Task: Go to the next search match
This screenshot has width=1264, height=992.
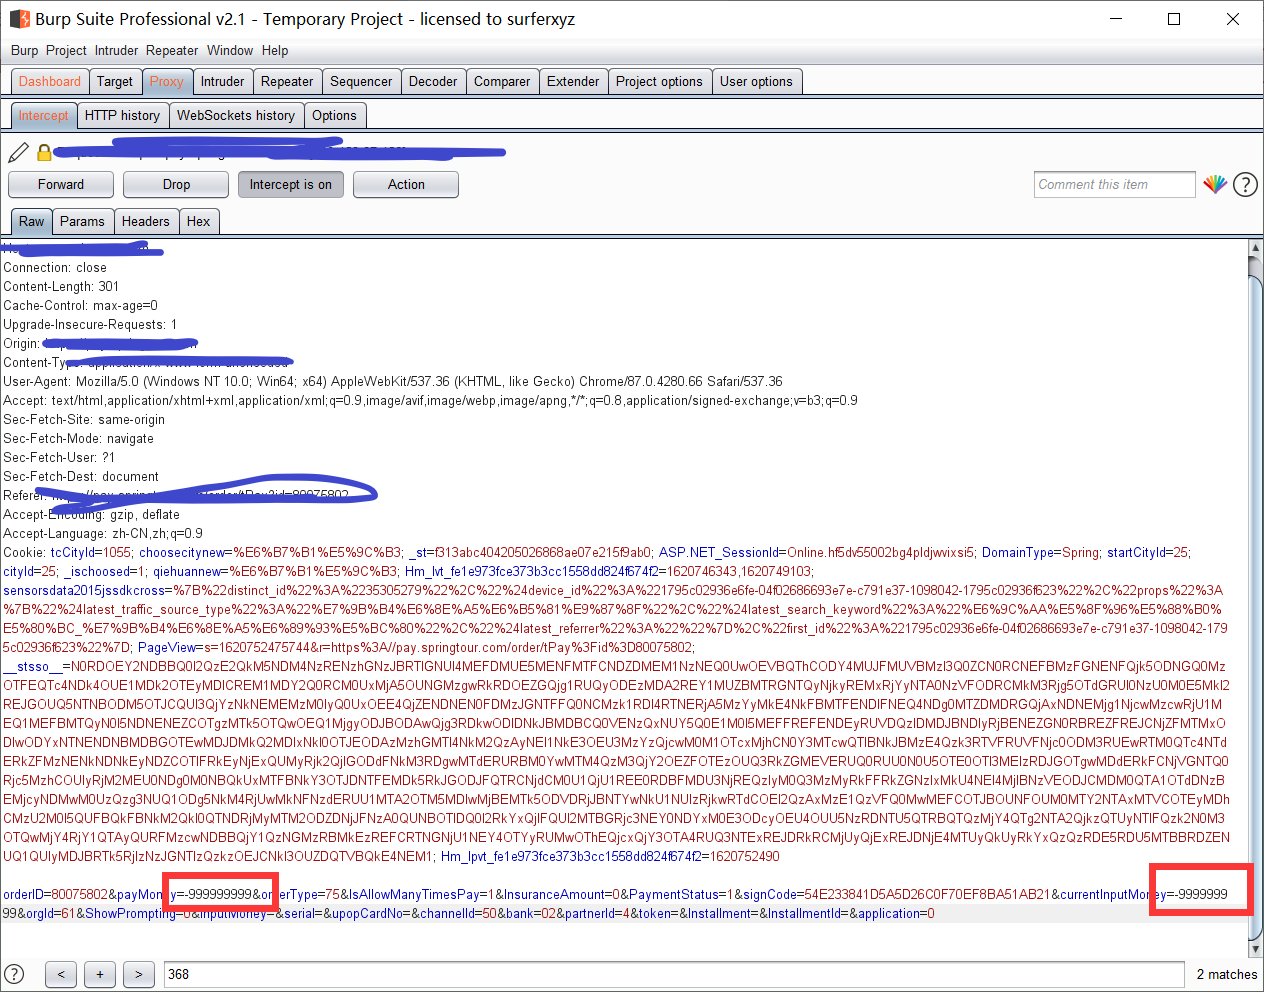Action: click(139, 974)
